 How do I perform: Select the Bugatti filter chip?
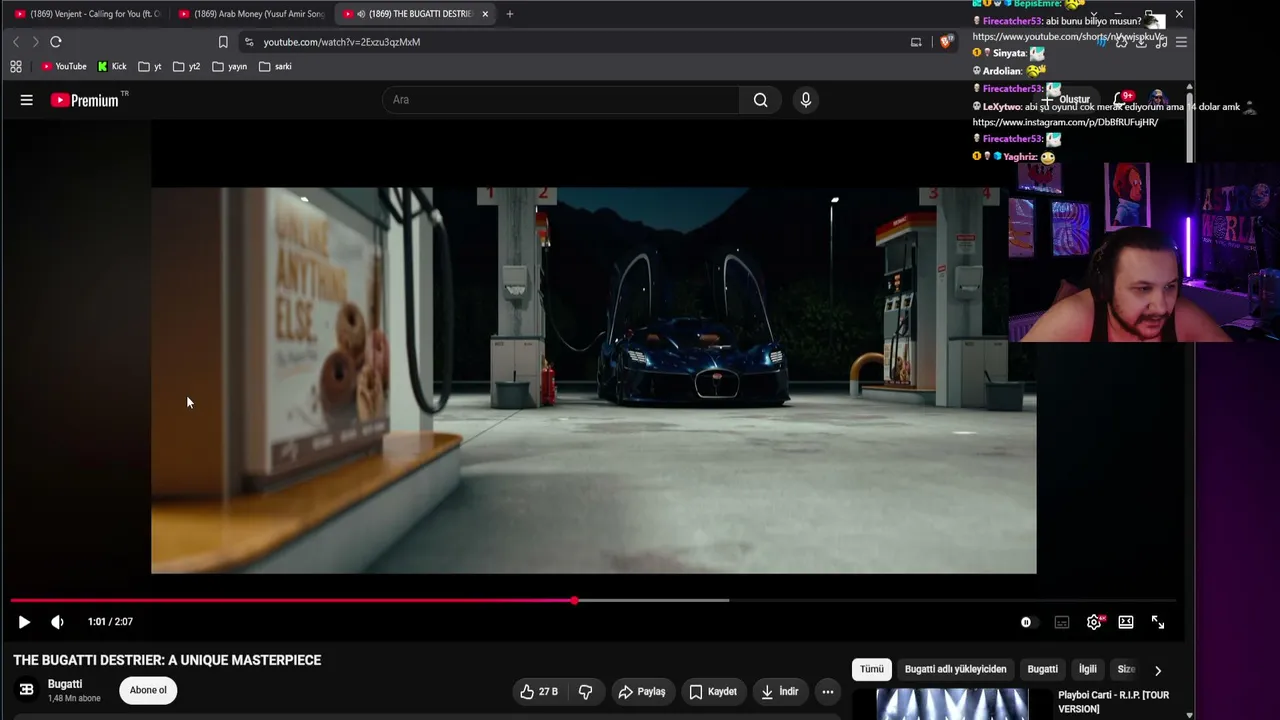tap(1042, 669)
